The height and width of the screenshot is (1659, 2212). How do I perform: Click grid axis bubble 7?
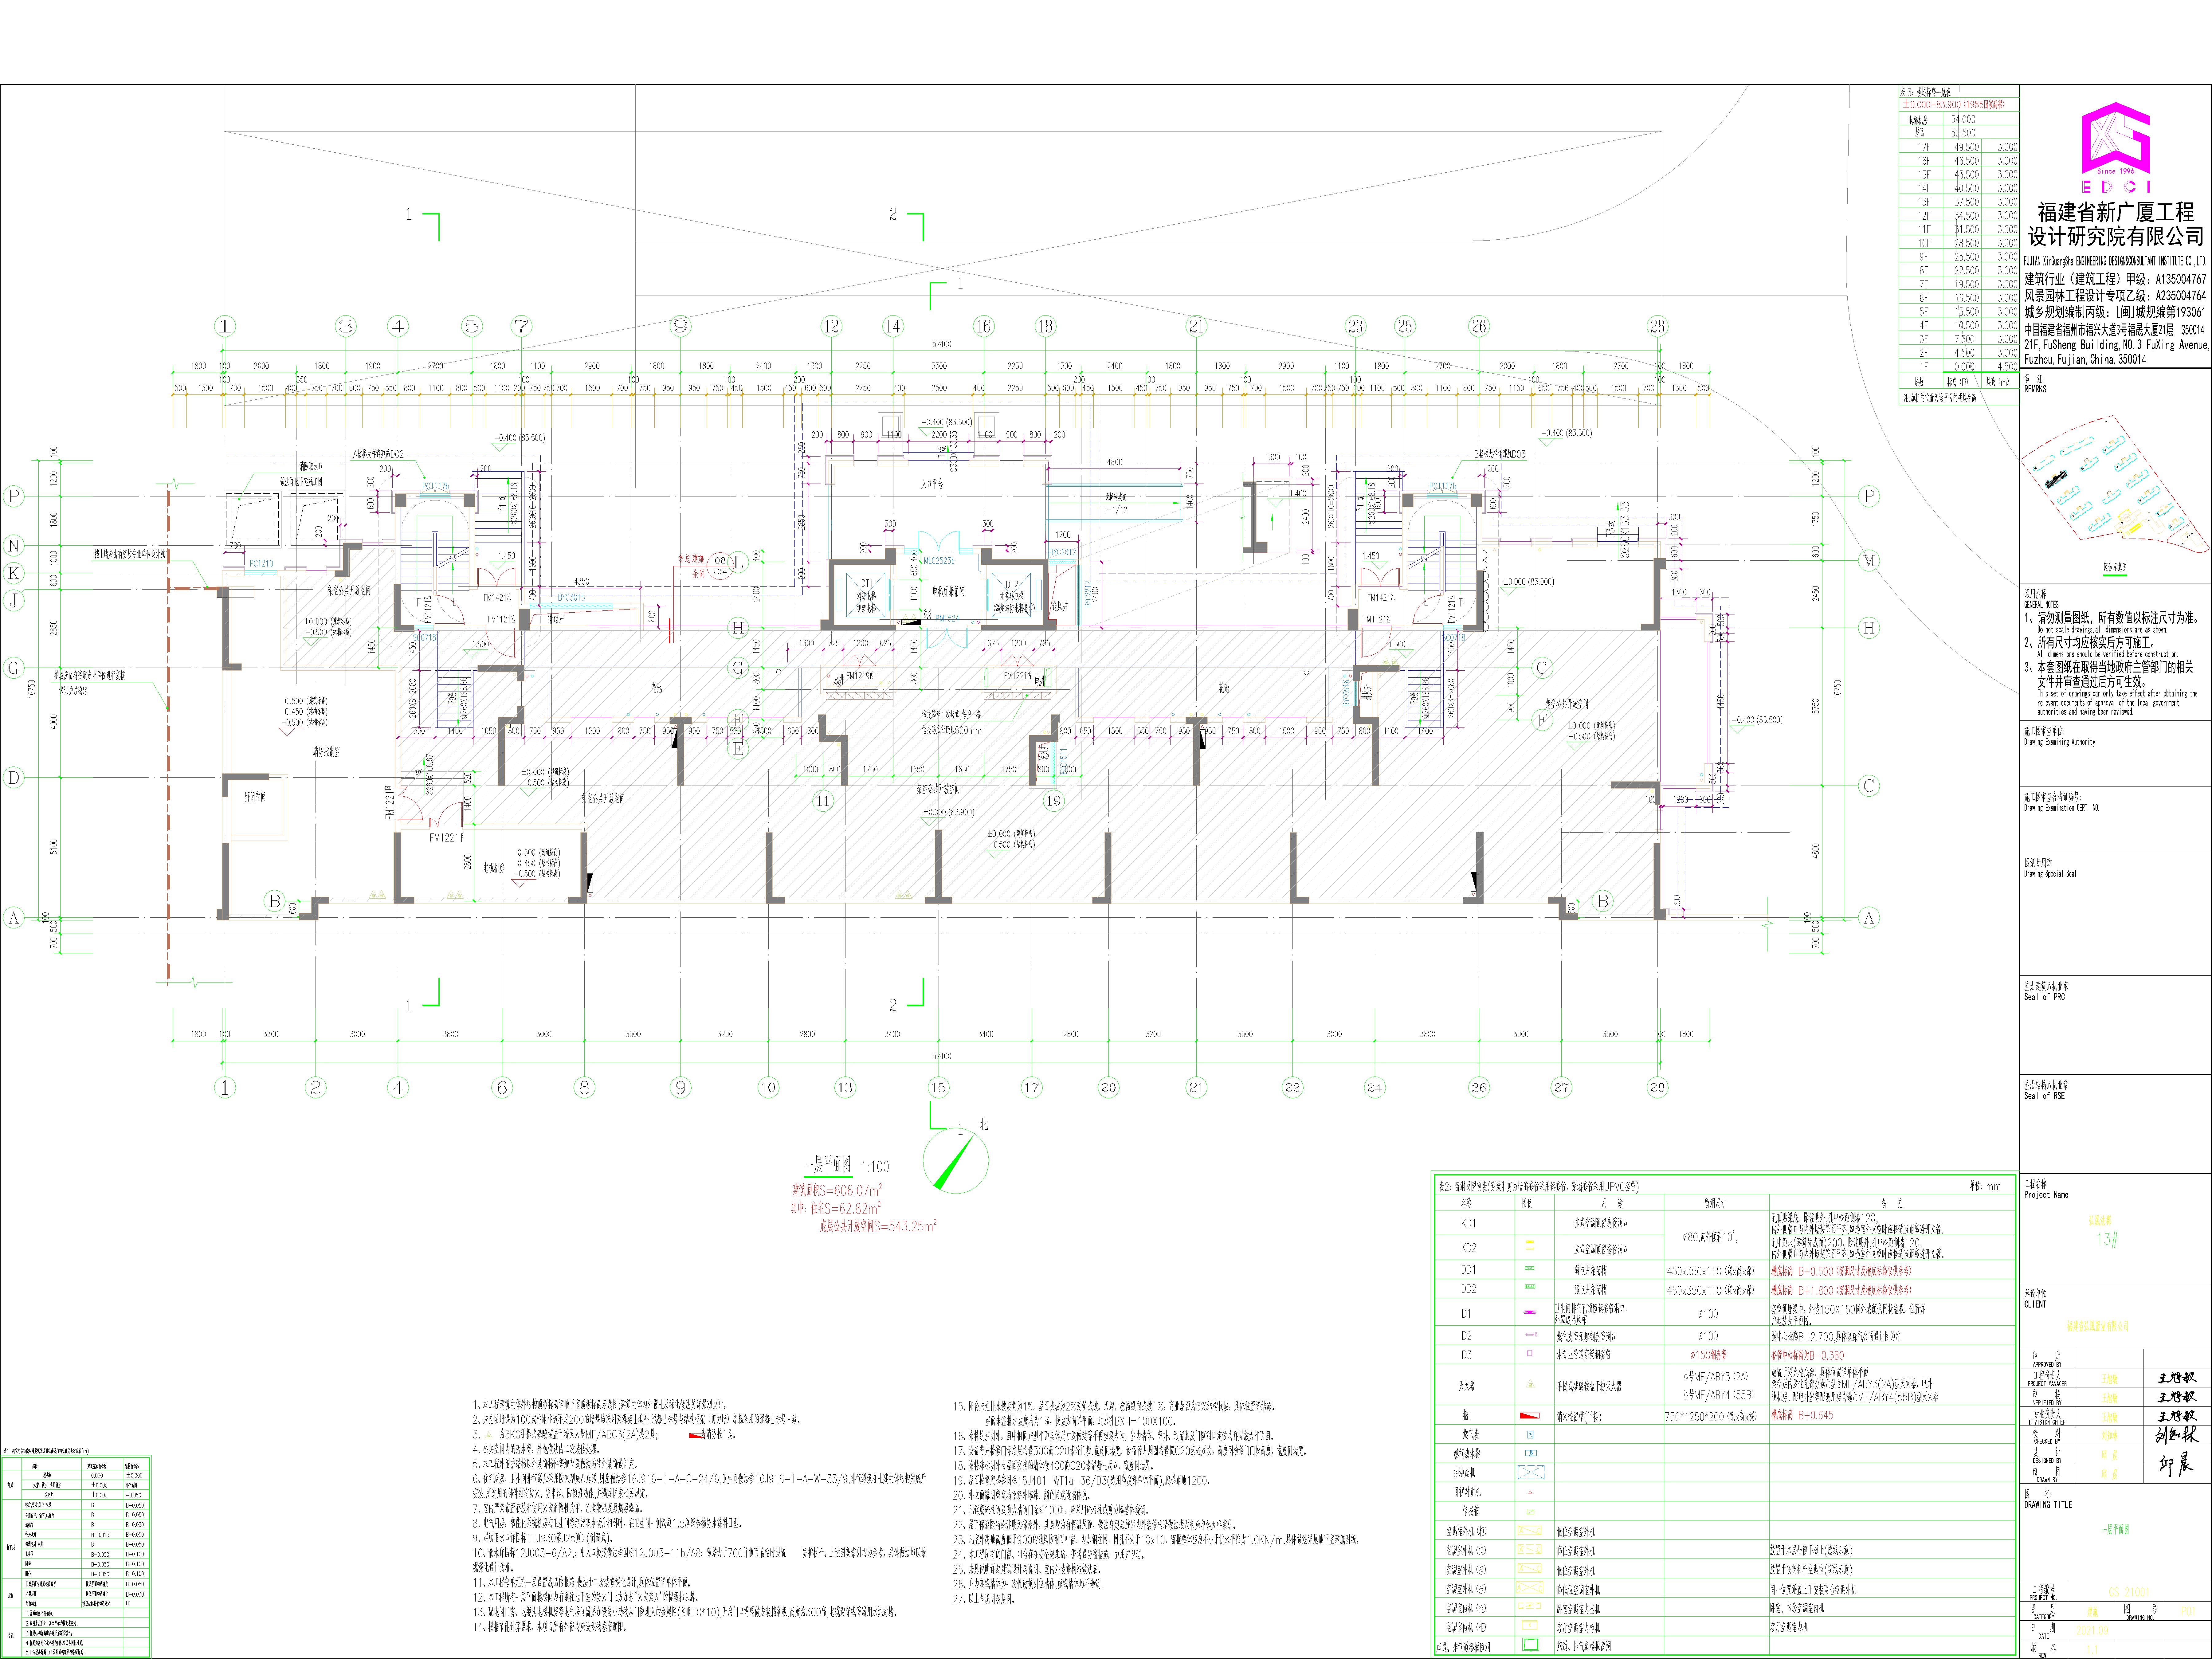[521, 326]
